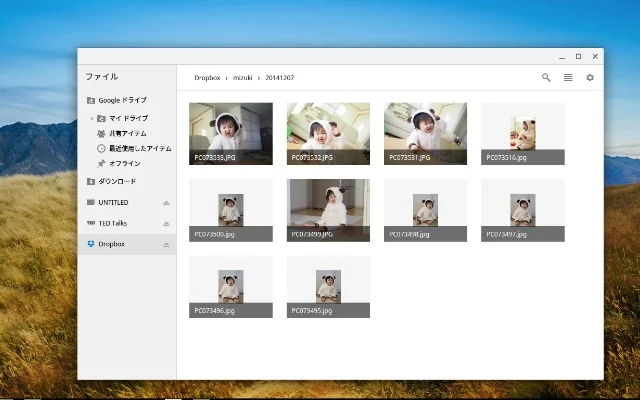640x400 pixels.
Task: Select the PC078533.JPG thumbnail
Action: (231, 133)
